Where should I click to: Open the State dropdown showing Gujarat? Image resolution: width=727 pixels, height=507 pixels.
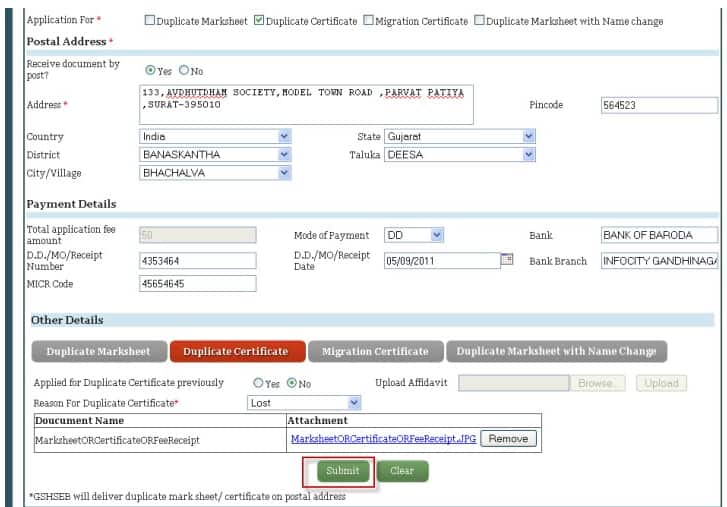pos(459,136)
